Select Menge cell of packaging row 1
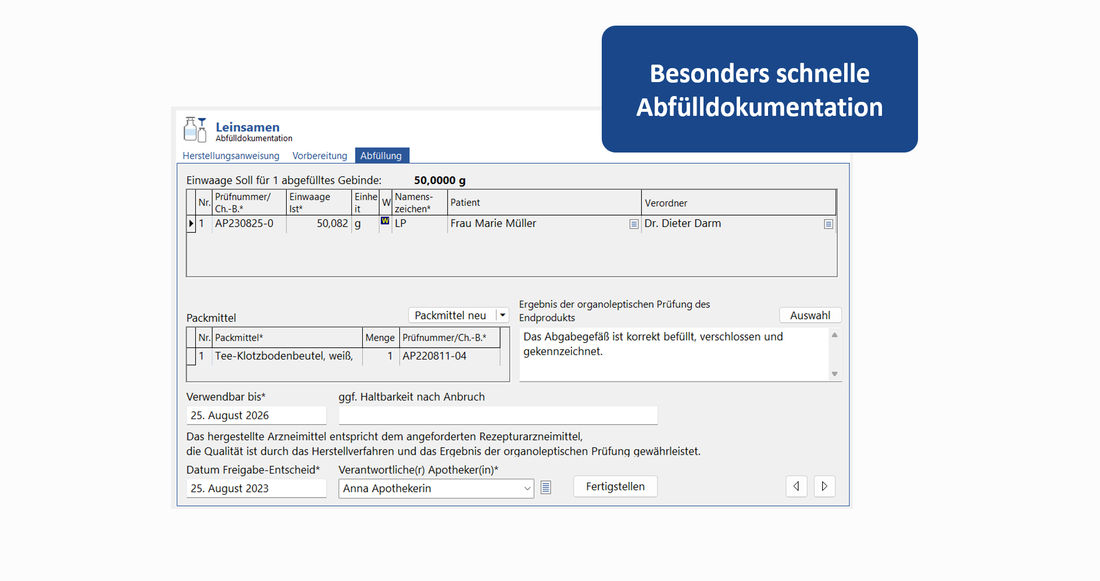 point(380,356)
